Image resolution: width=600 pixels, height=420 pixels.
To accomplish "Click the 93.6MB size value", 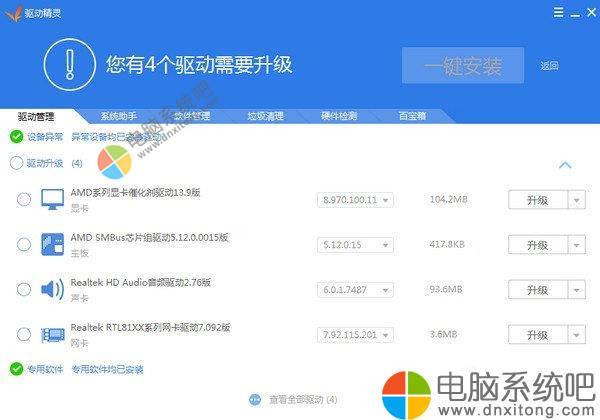I will [446, 289].
